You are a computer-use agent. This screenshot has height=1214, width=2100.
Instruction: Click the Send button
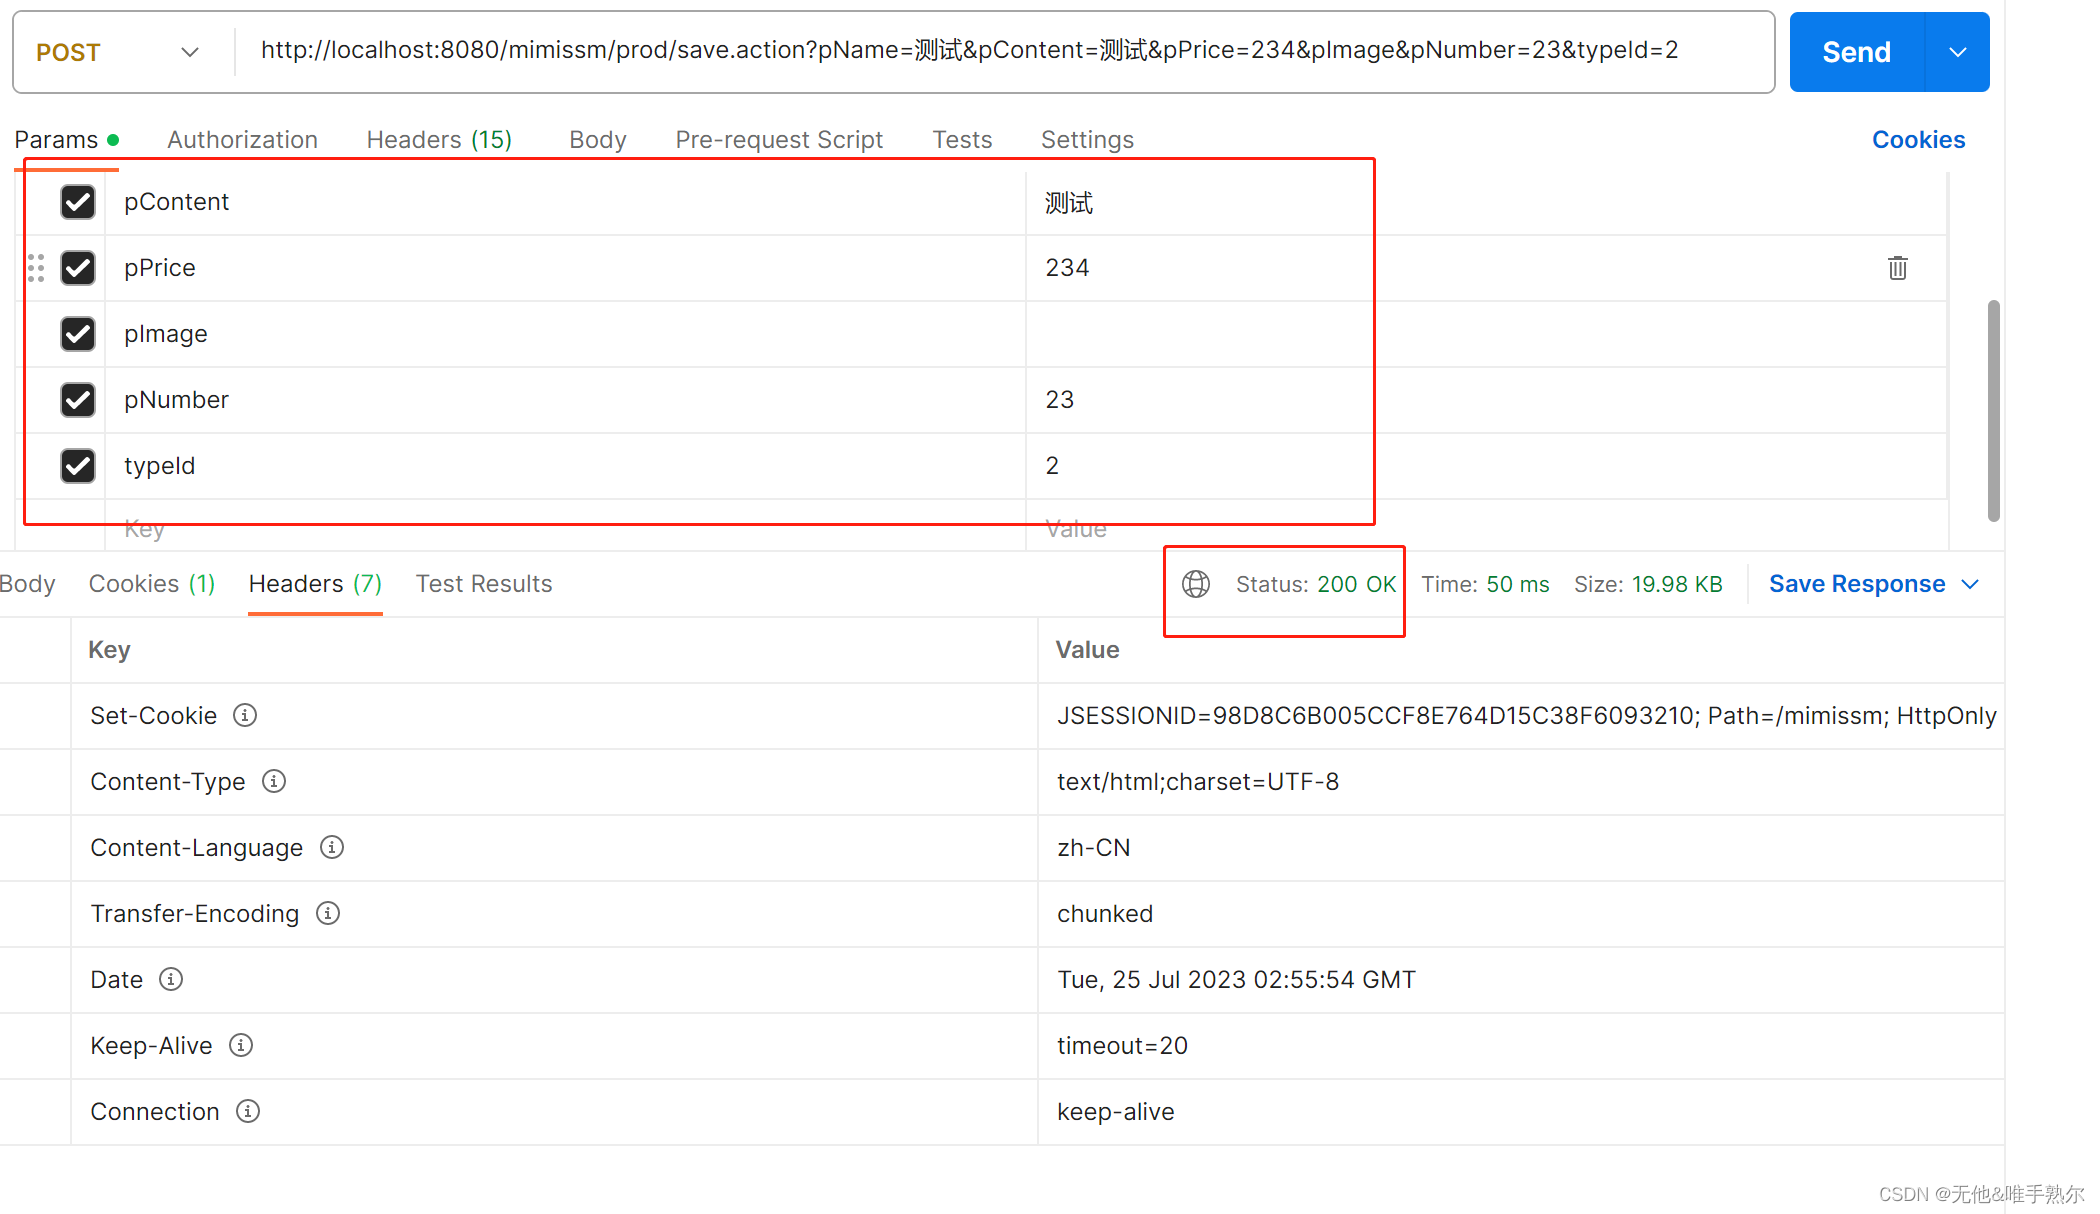click(x=1856, y=52)
